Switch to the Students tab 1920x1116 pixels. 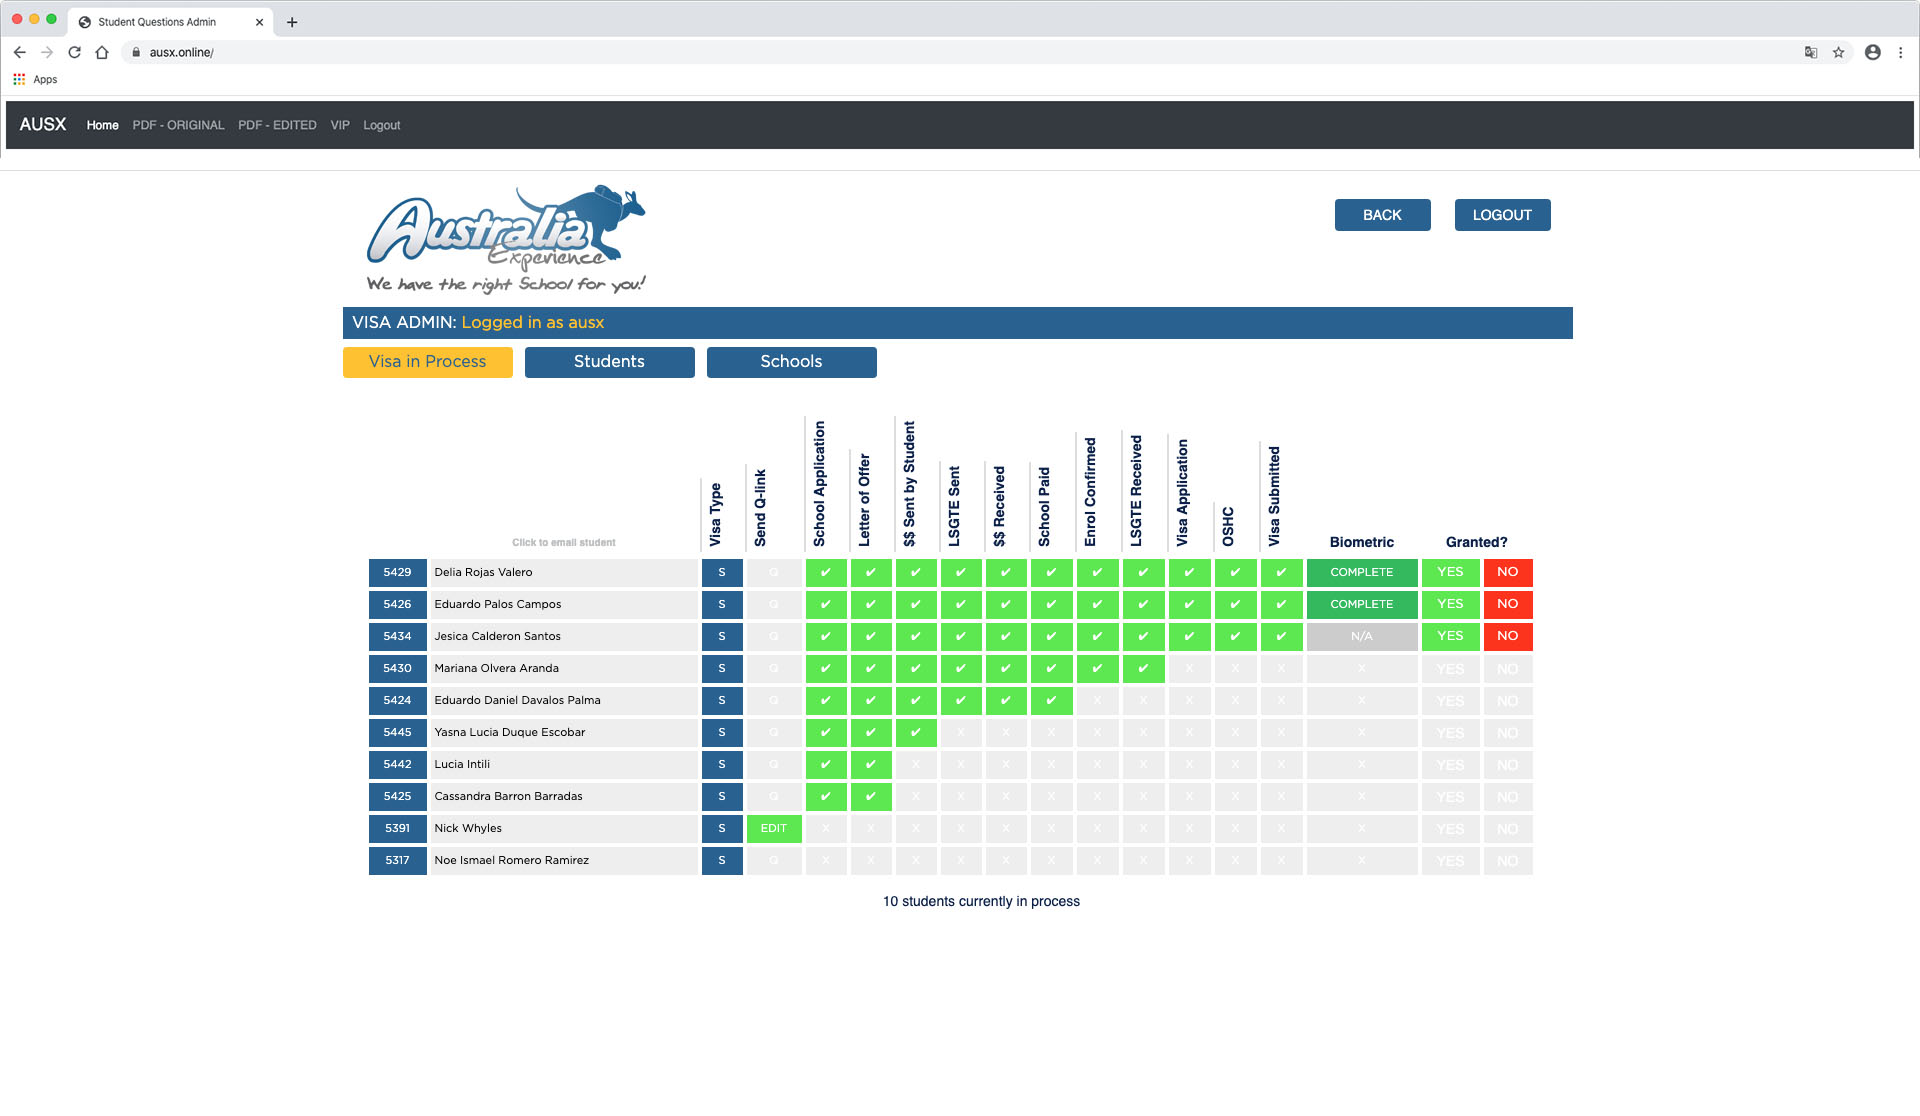(609, 362)
